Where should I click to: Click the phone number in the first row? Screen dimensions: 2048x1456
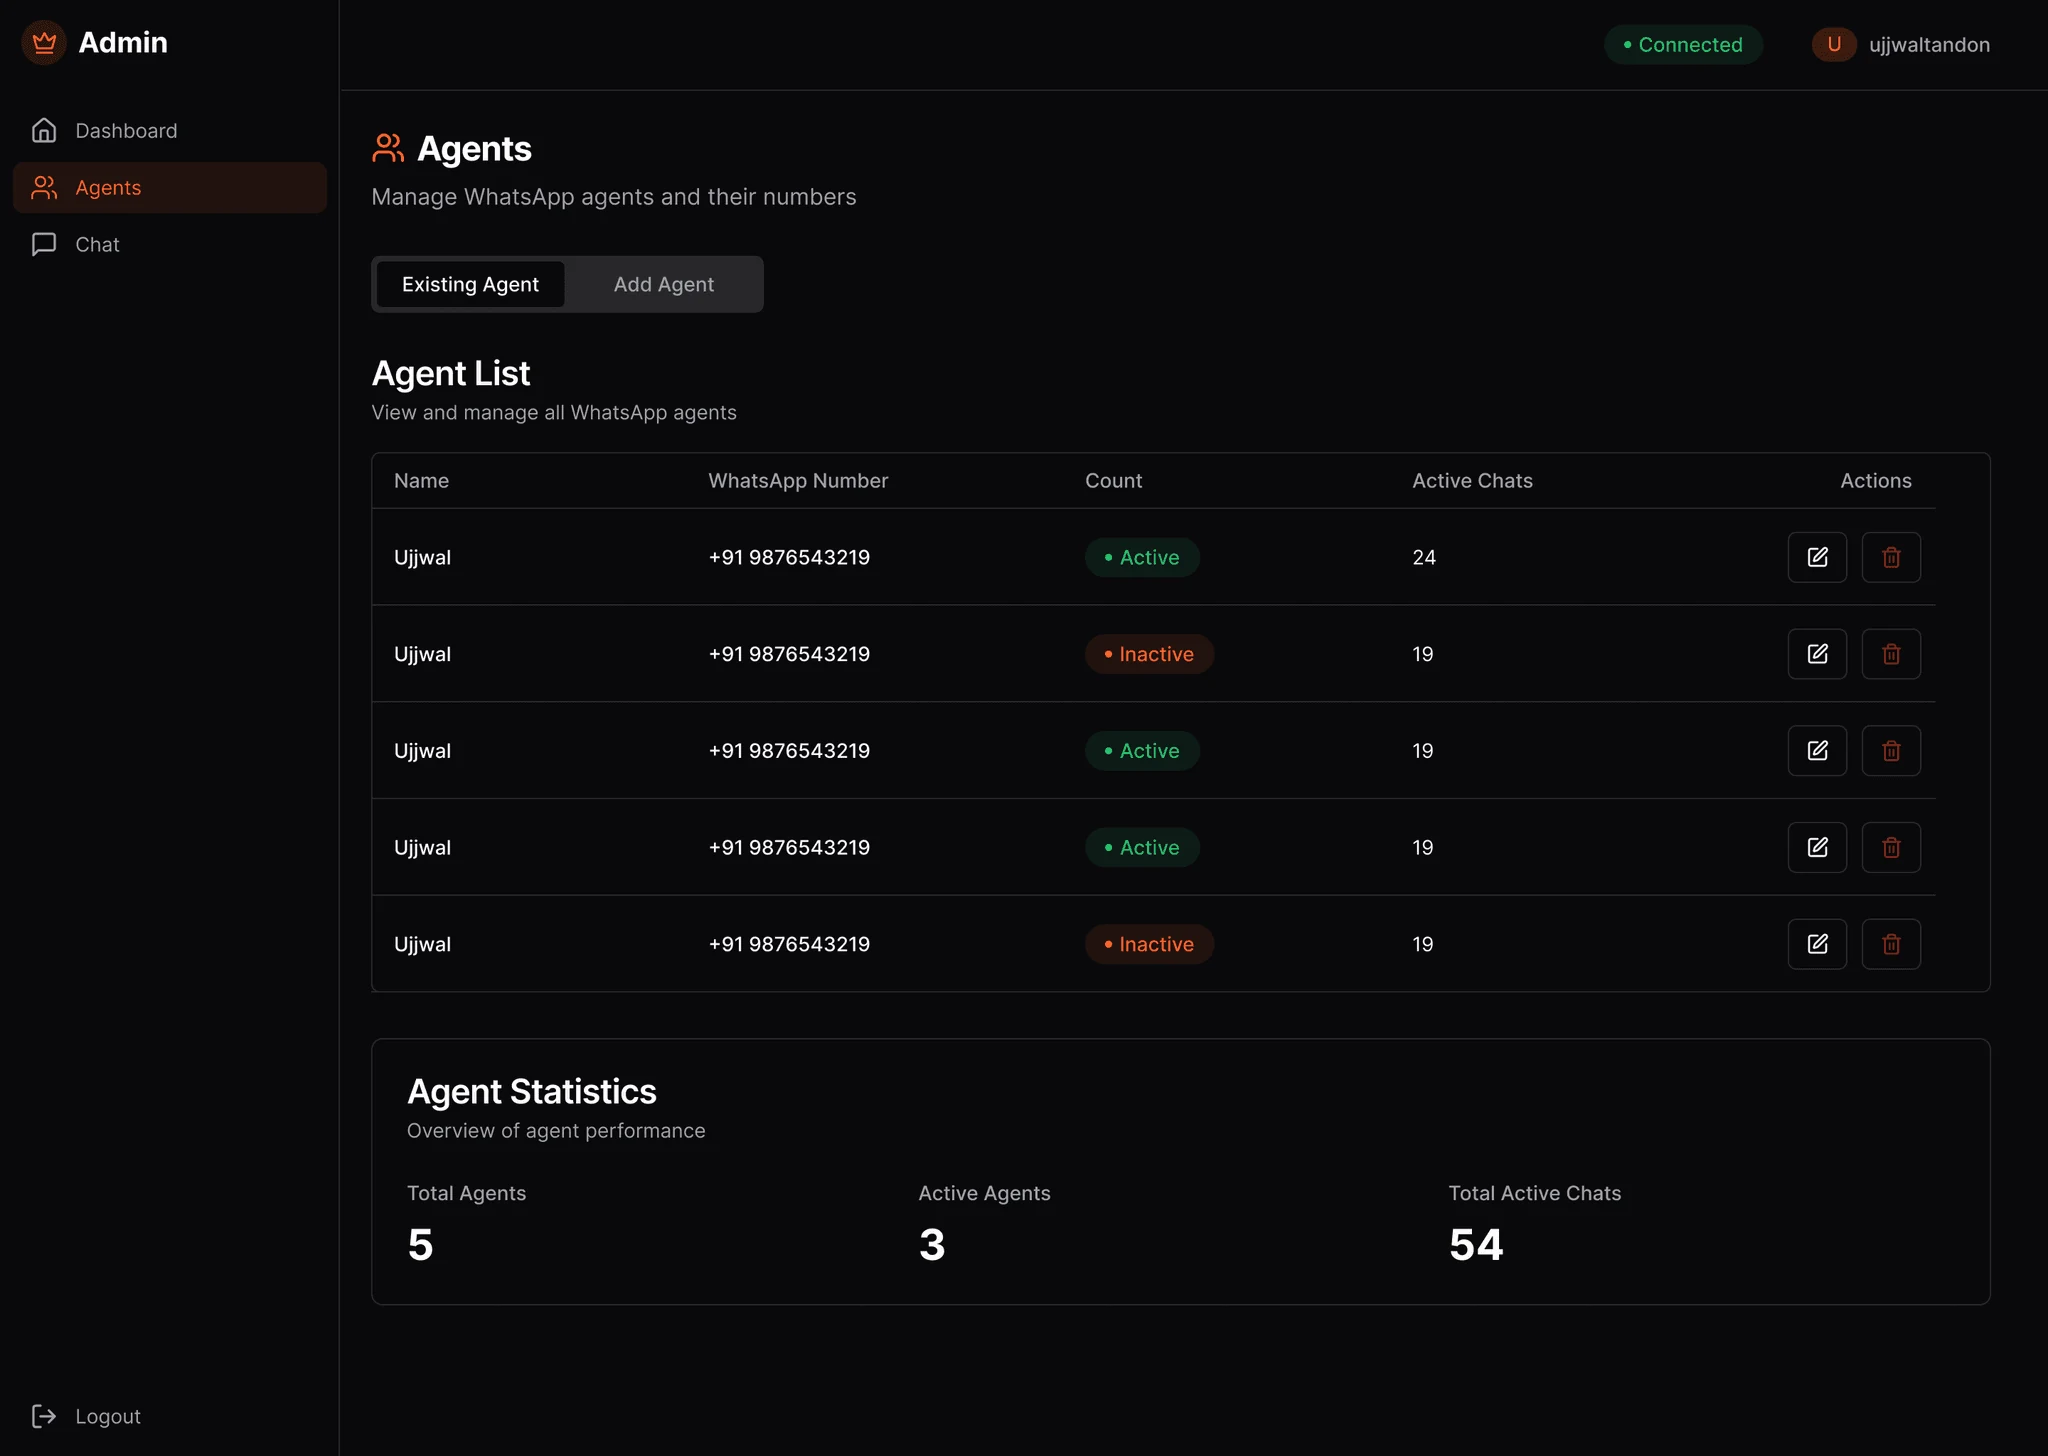click(789, 557)
